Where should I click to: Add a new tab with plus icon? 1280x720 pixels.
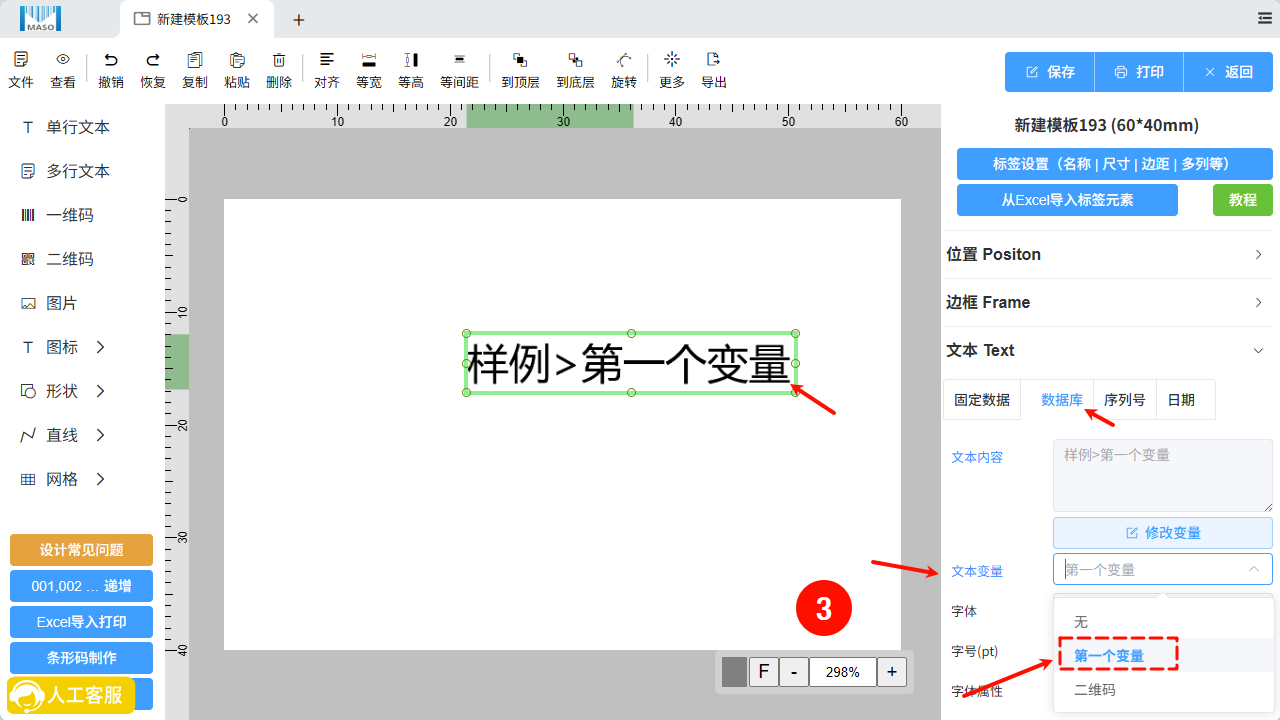click(298, 19)
